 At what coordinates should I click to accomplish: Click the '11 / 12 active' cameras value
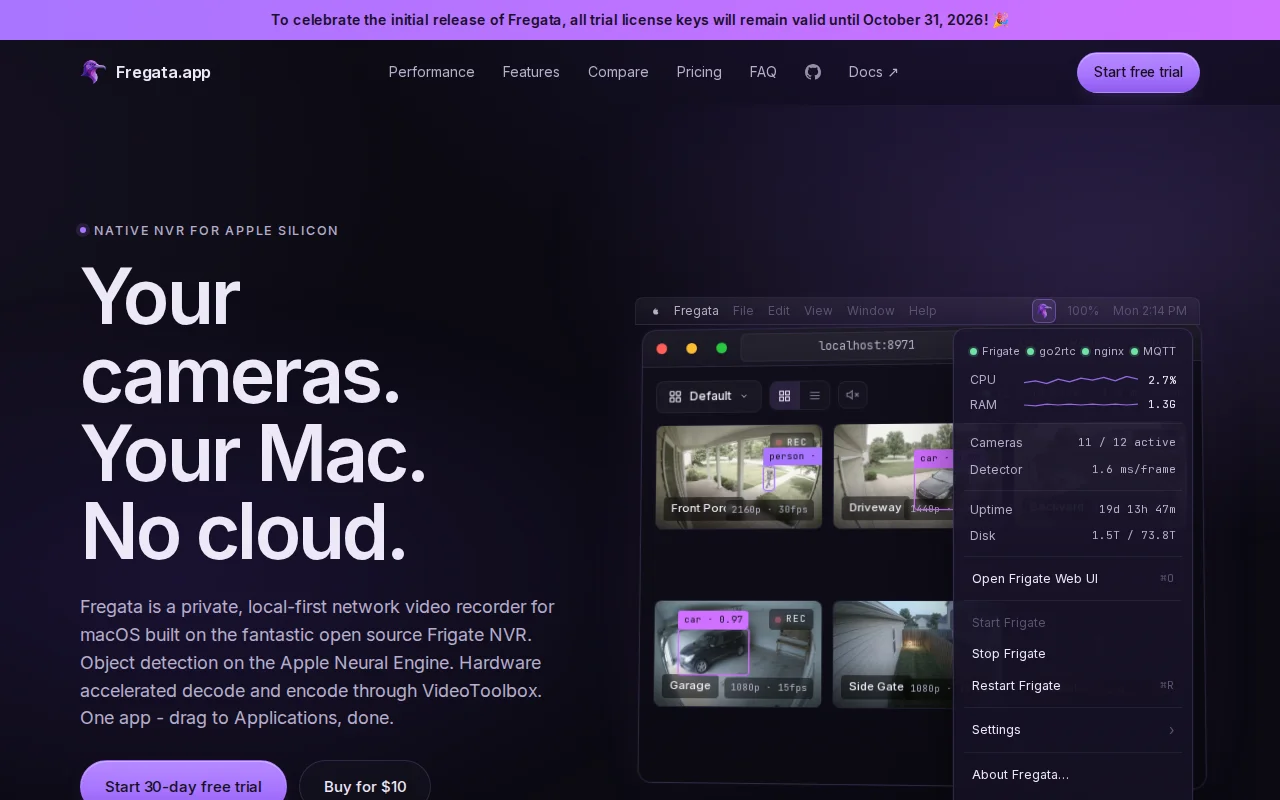[x=1127, y=443]
